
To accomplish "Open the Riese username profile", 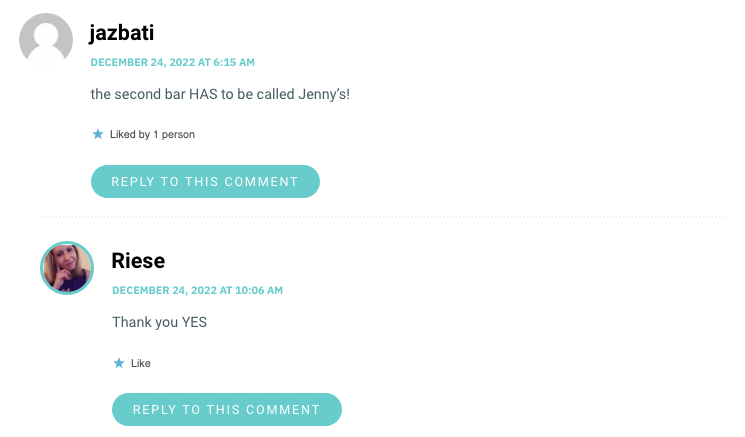I will coord(139,261).
